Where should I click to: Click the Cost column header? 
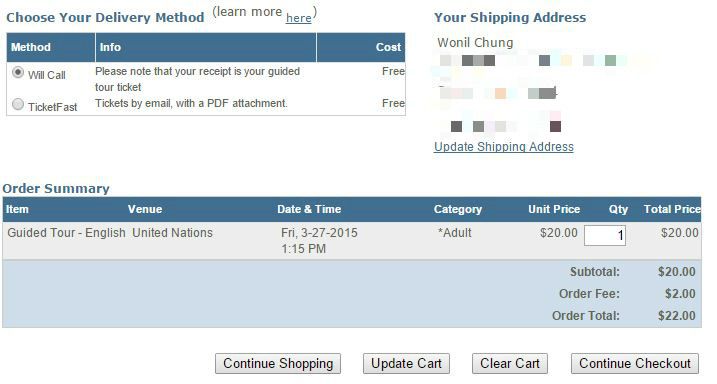coord(388,47)
